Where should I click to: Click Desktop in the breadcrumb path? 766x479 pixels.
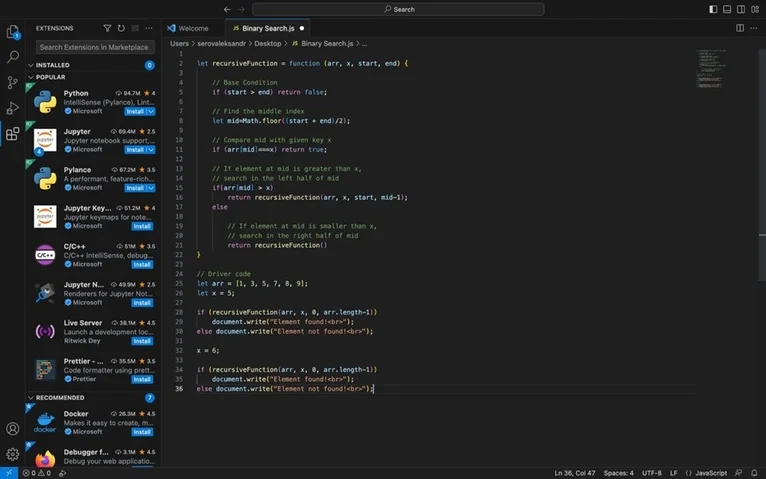click(268, 43)
